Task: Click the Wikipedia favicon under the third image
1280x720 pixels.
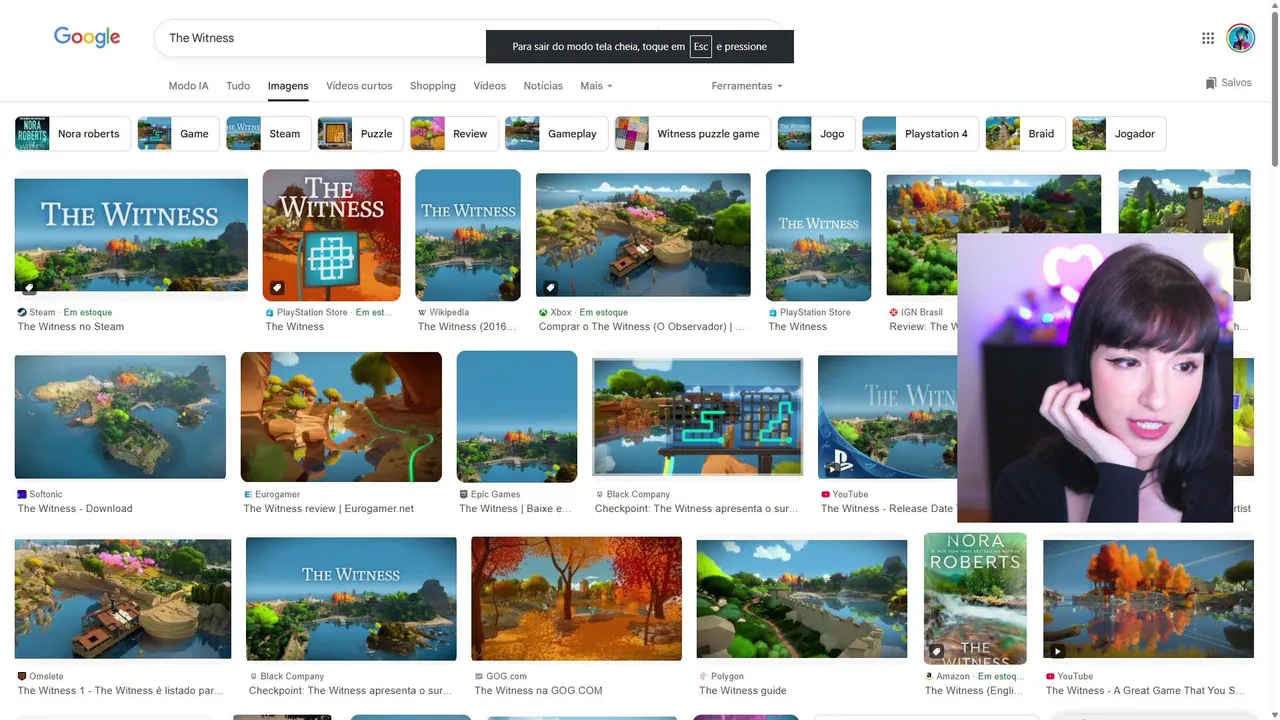Action: (x=422, y=312)
